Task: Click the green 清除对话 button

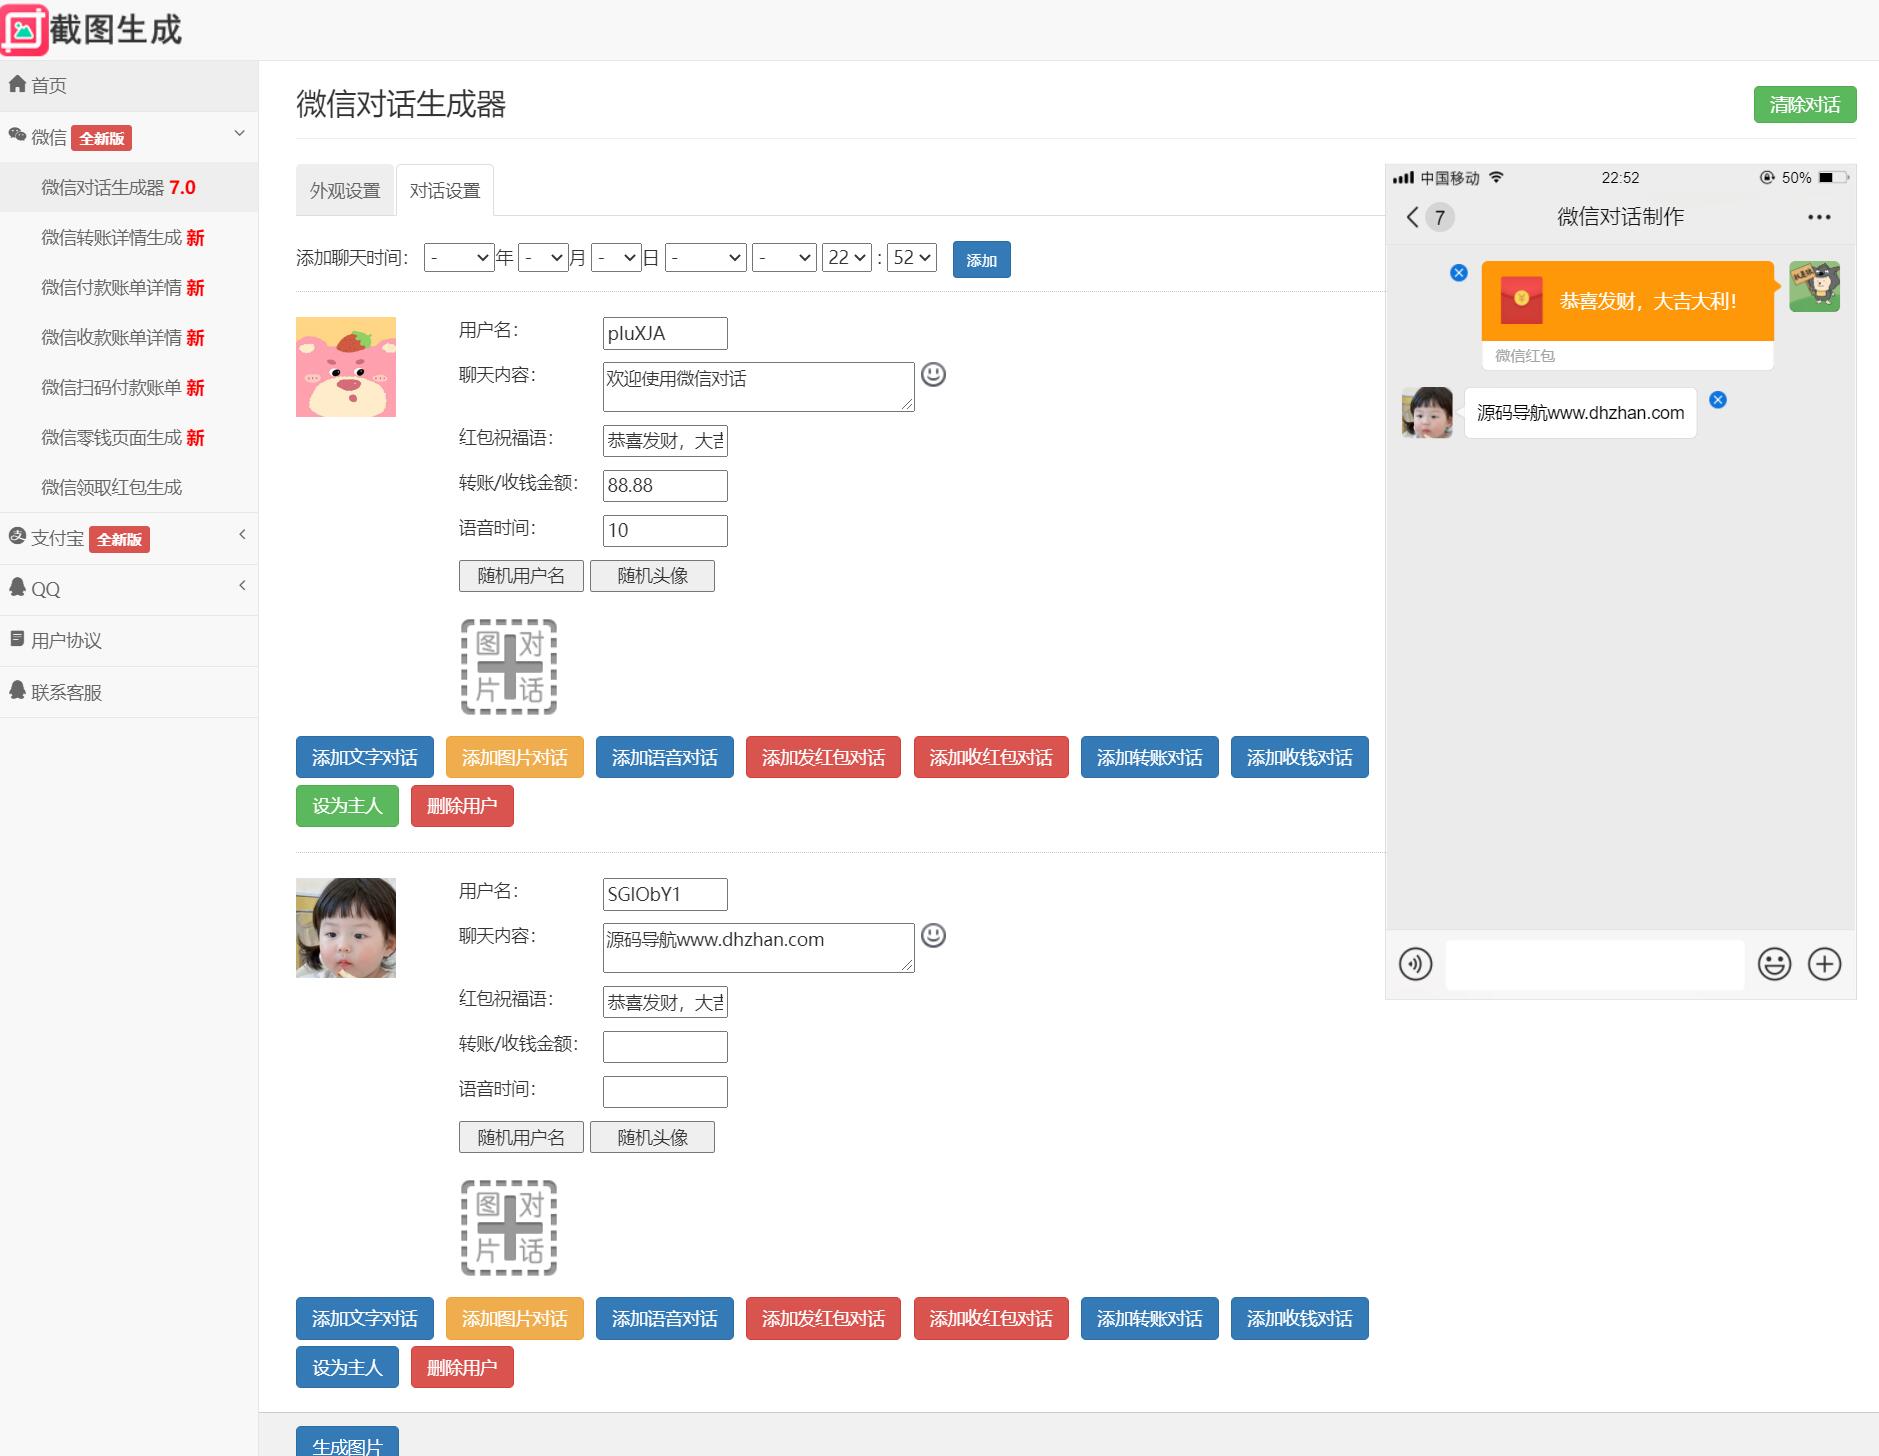Action: (1804, 105)
